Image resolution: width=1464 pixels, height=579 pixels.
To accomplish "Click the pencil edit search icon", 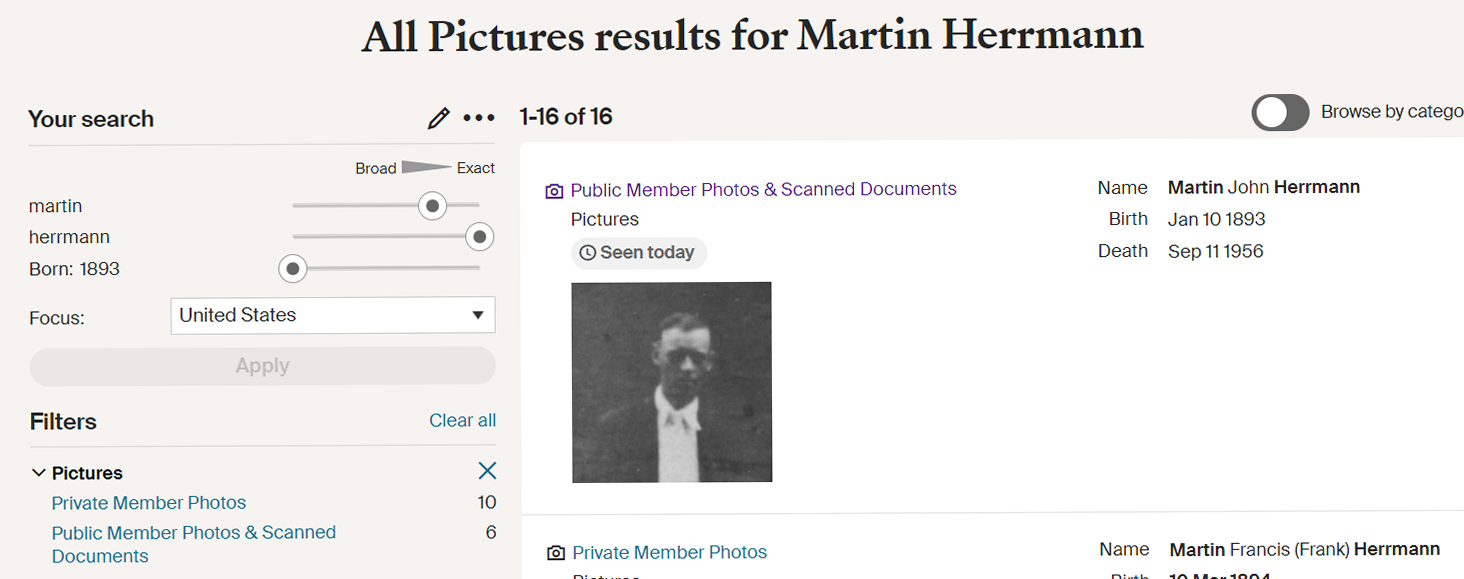I will 438,119.
